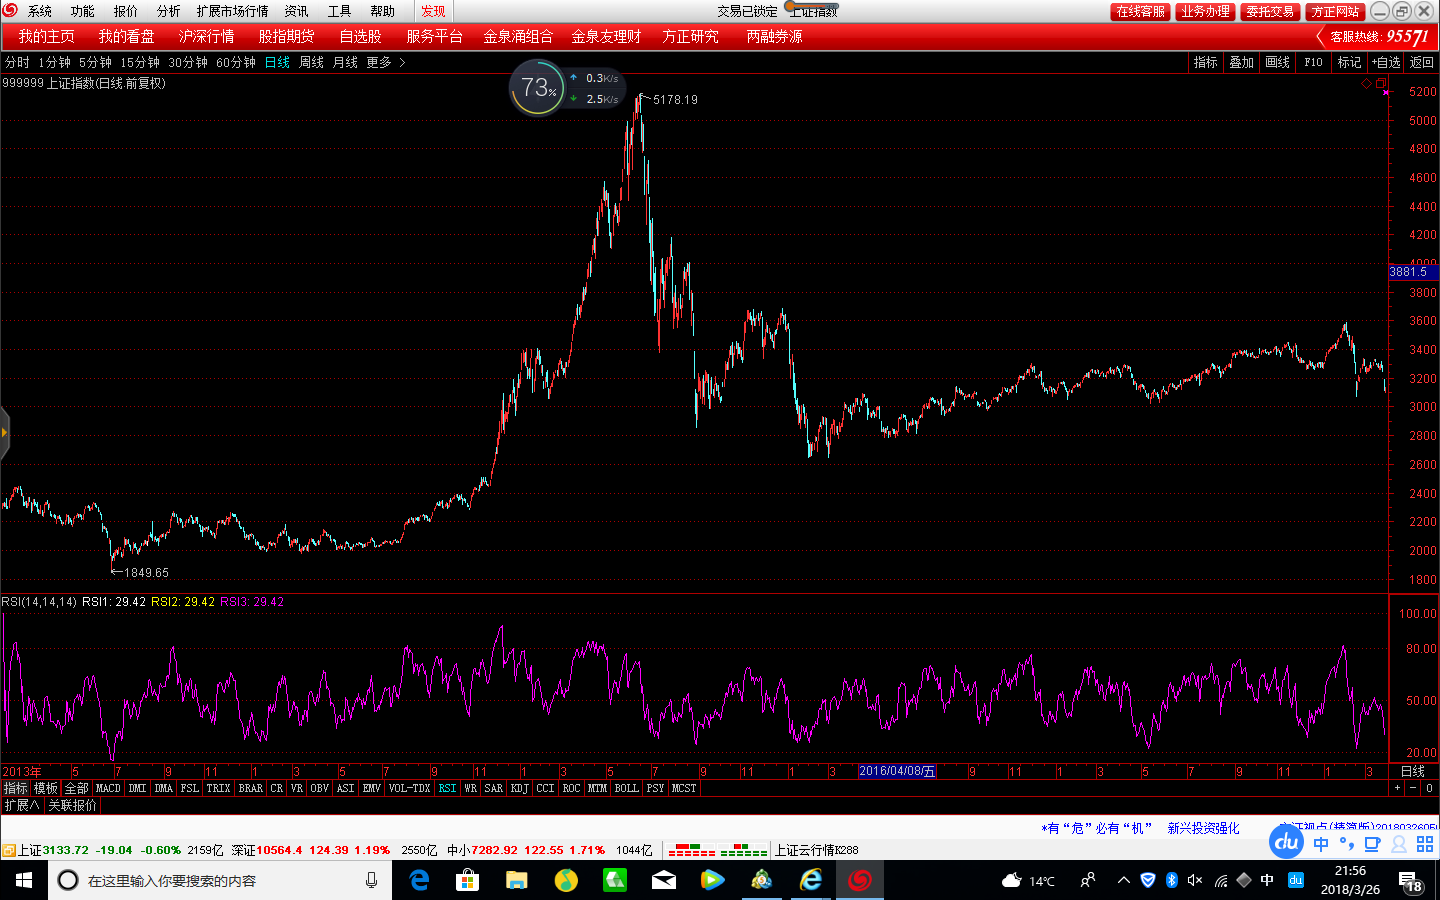1440x900 pixels.
Task: Collapse the 扩展 panel
Action: pos(22,805)
